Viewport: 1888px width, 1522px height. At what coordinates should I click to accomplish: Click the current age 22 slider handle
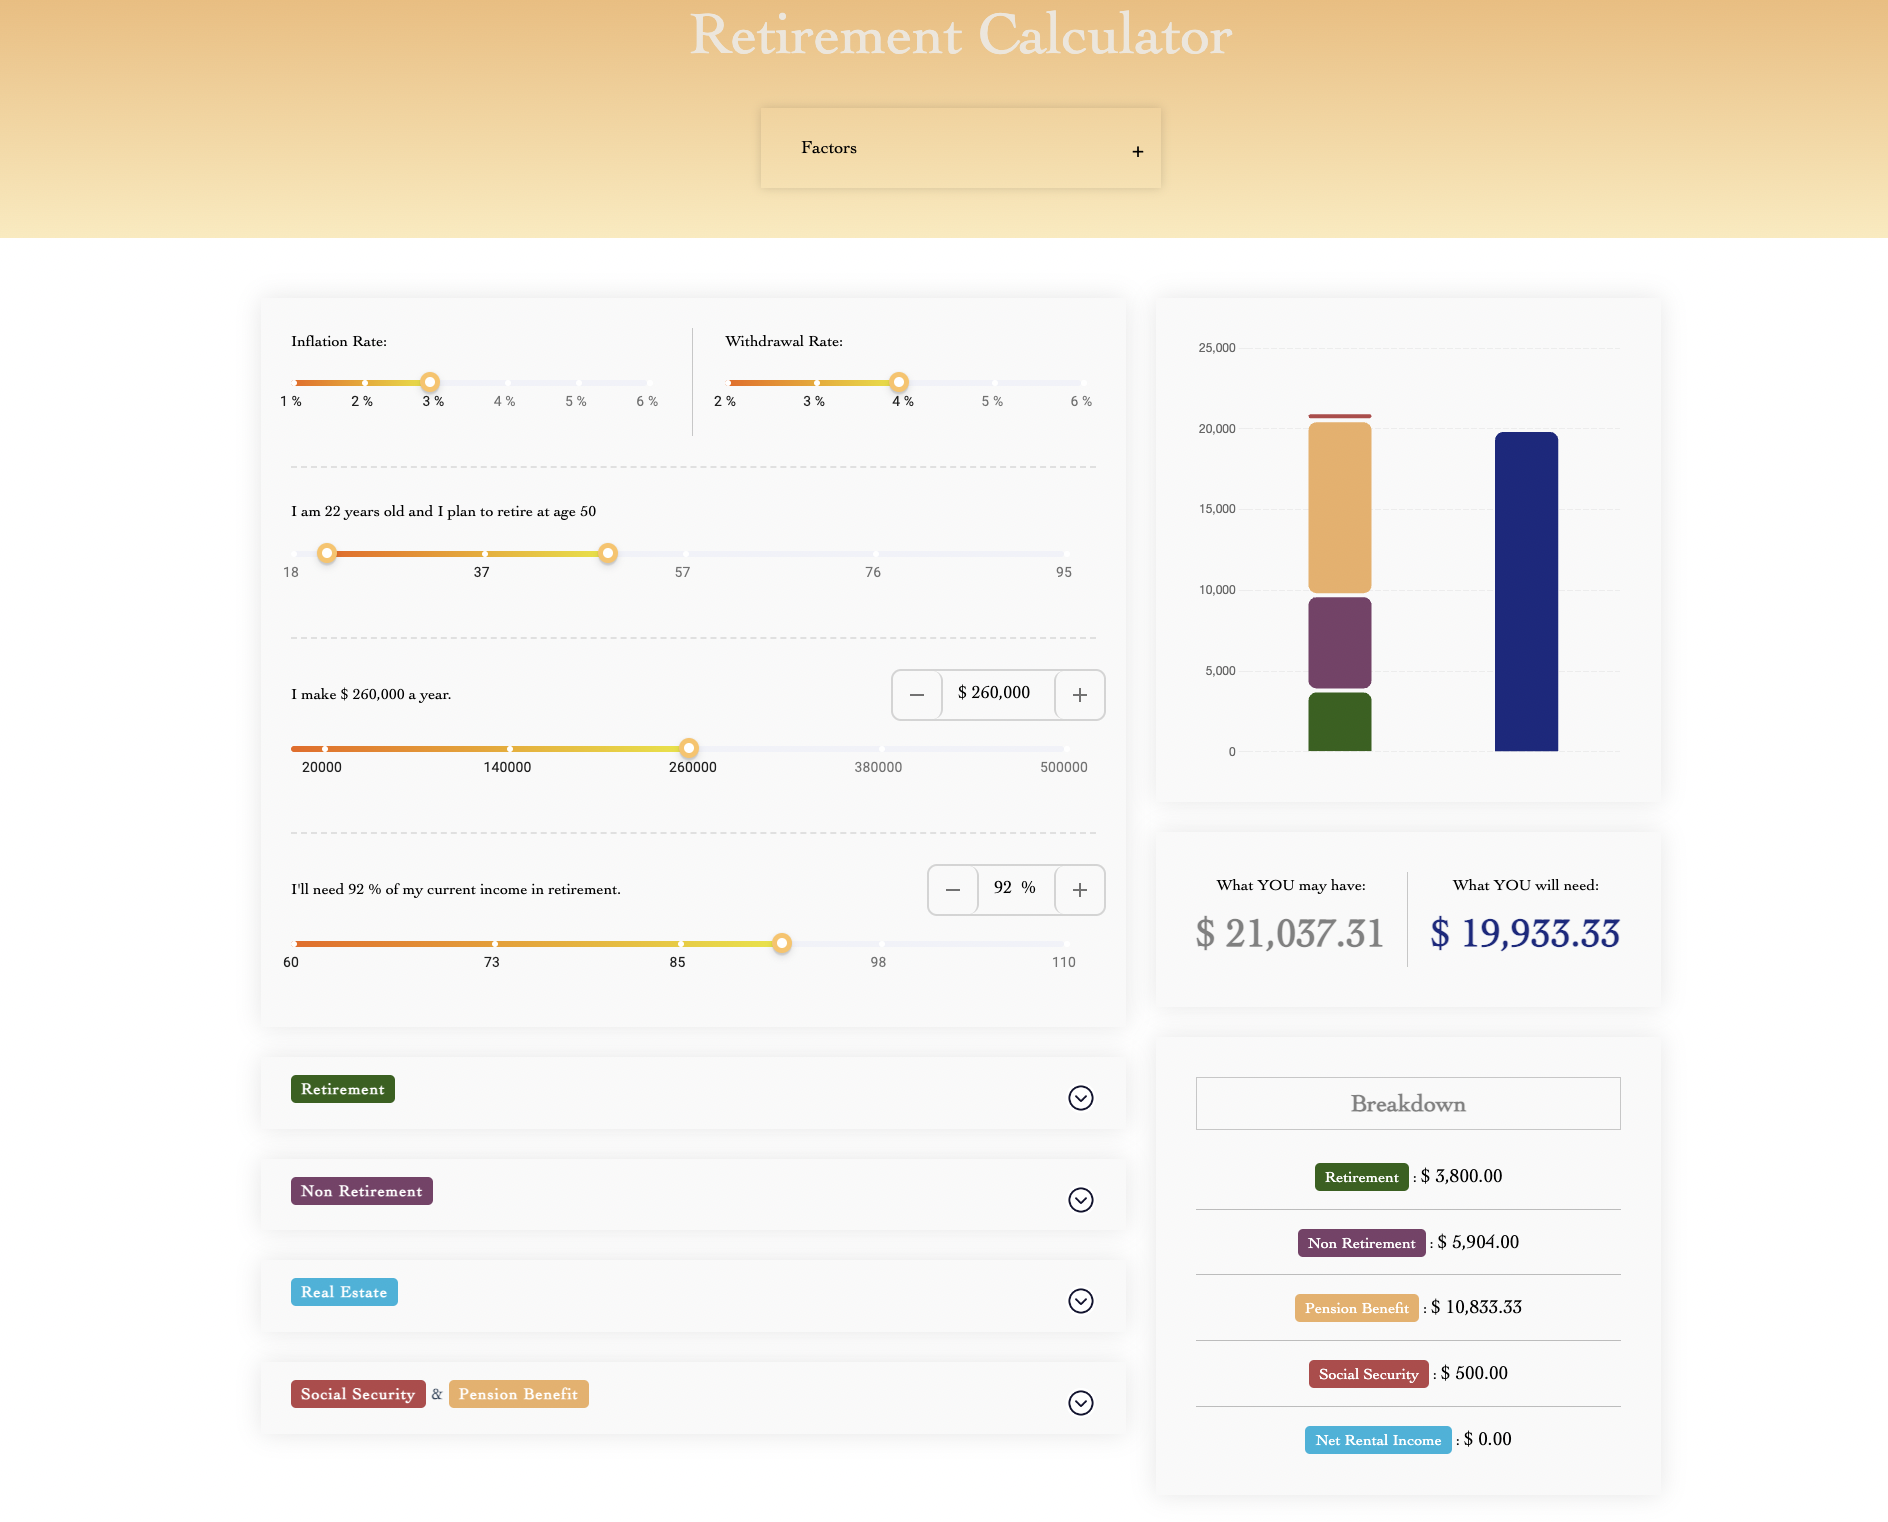[327, 553]
